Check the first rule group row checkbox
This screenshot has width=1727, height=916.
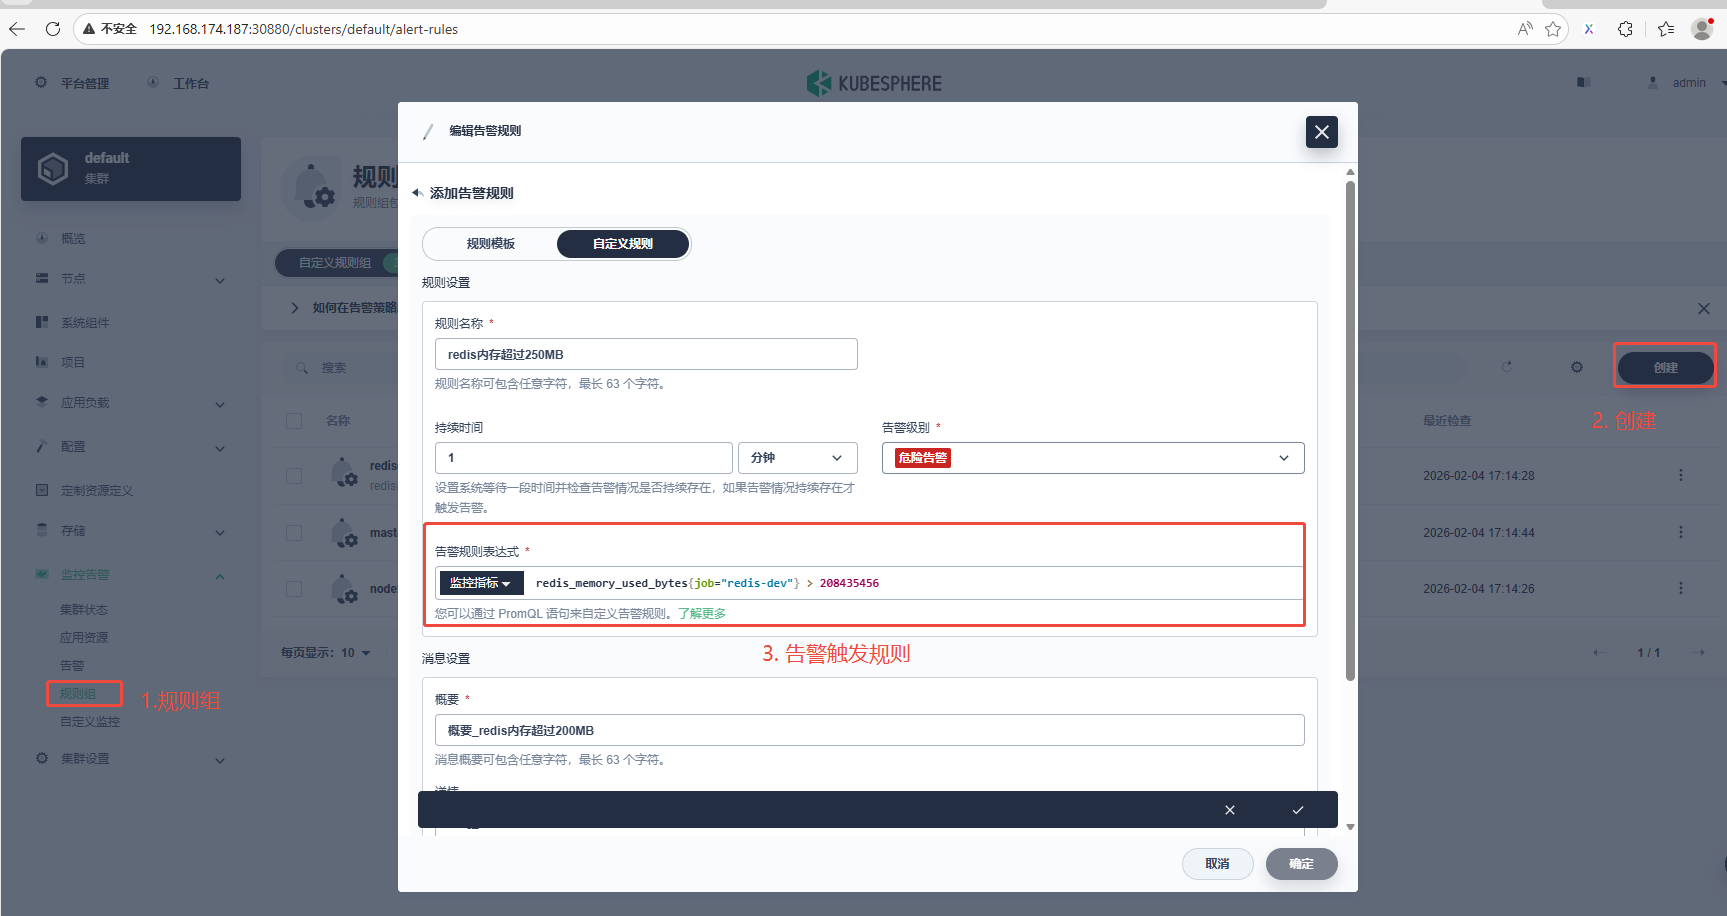(294, 476)
